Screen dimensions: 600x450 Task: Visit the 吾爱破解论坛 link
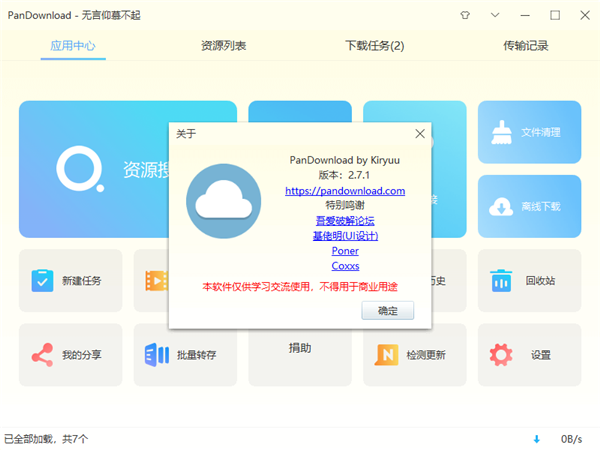(345, 220)
